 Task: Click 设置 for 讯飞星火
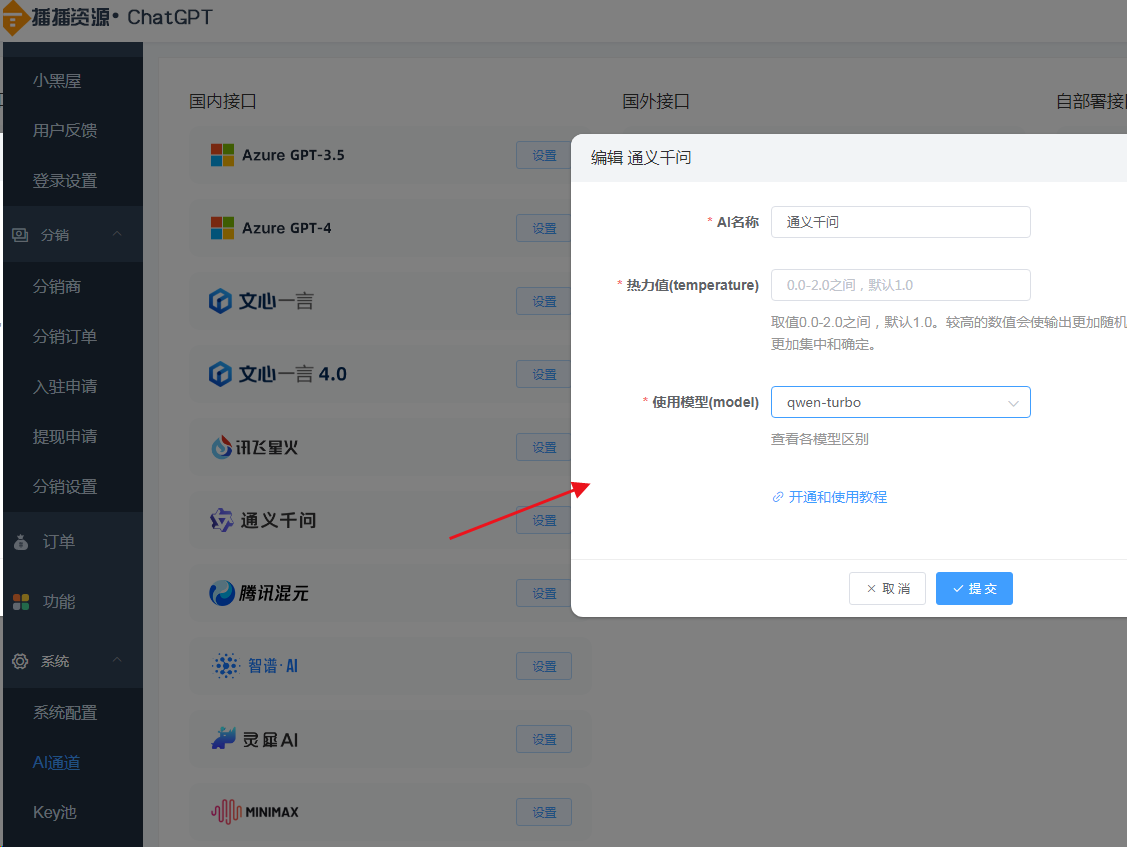pos(544,447)
